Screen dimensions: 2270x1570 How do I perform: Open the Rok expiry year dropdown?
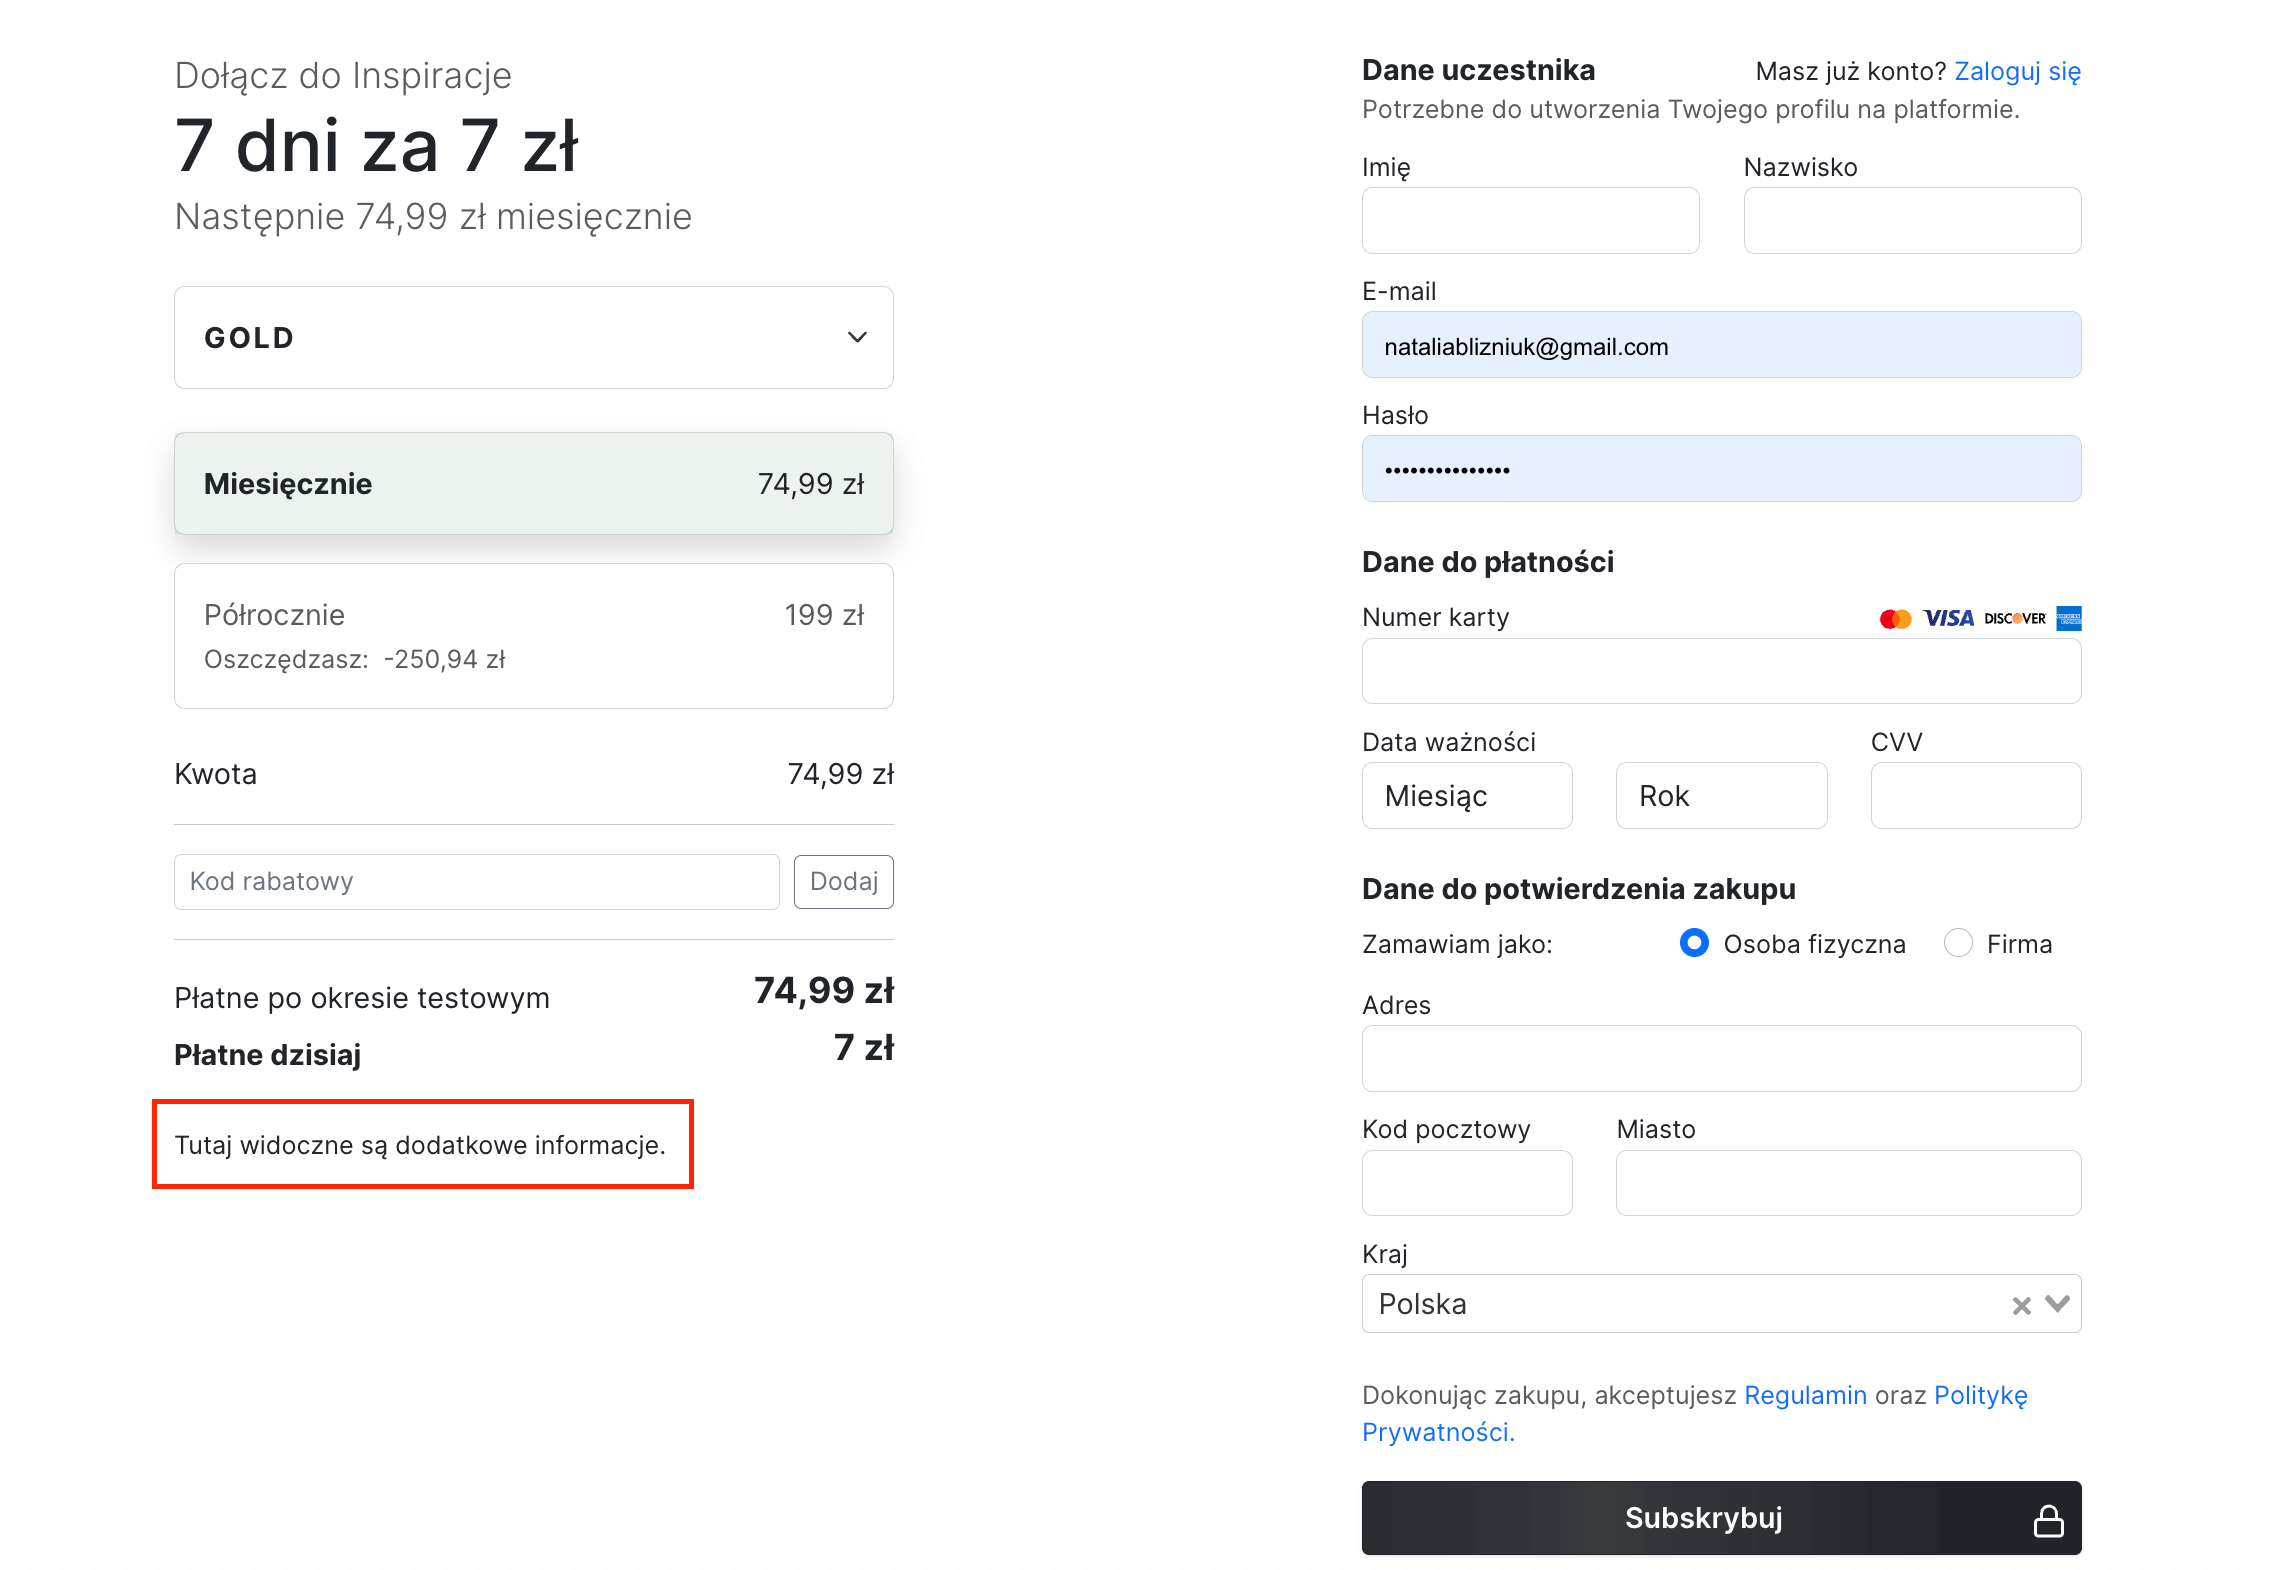tap(1720, 796)
